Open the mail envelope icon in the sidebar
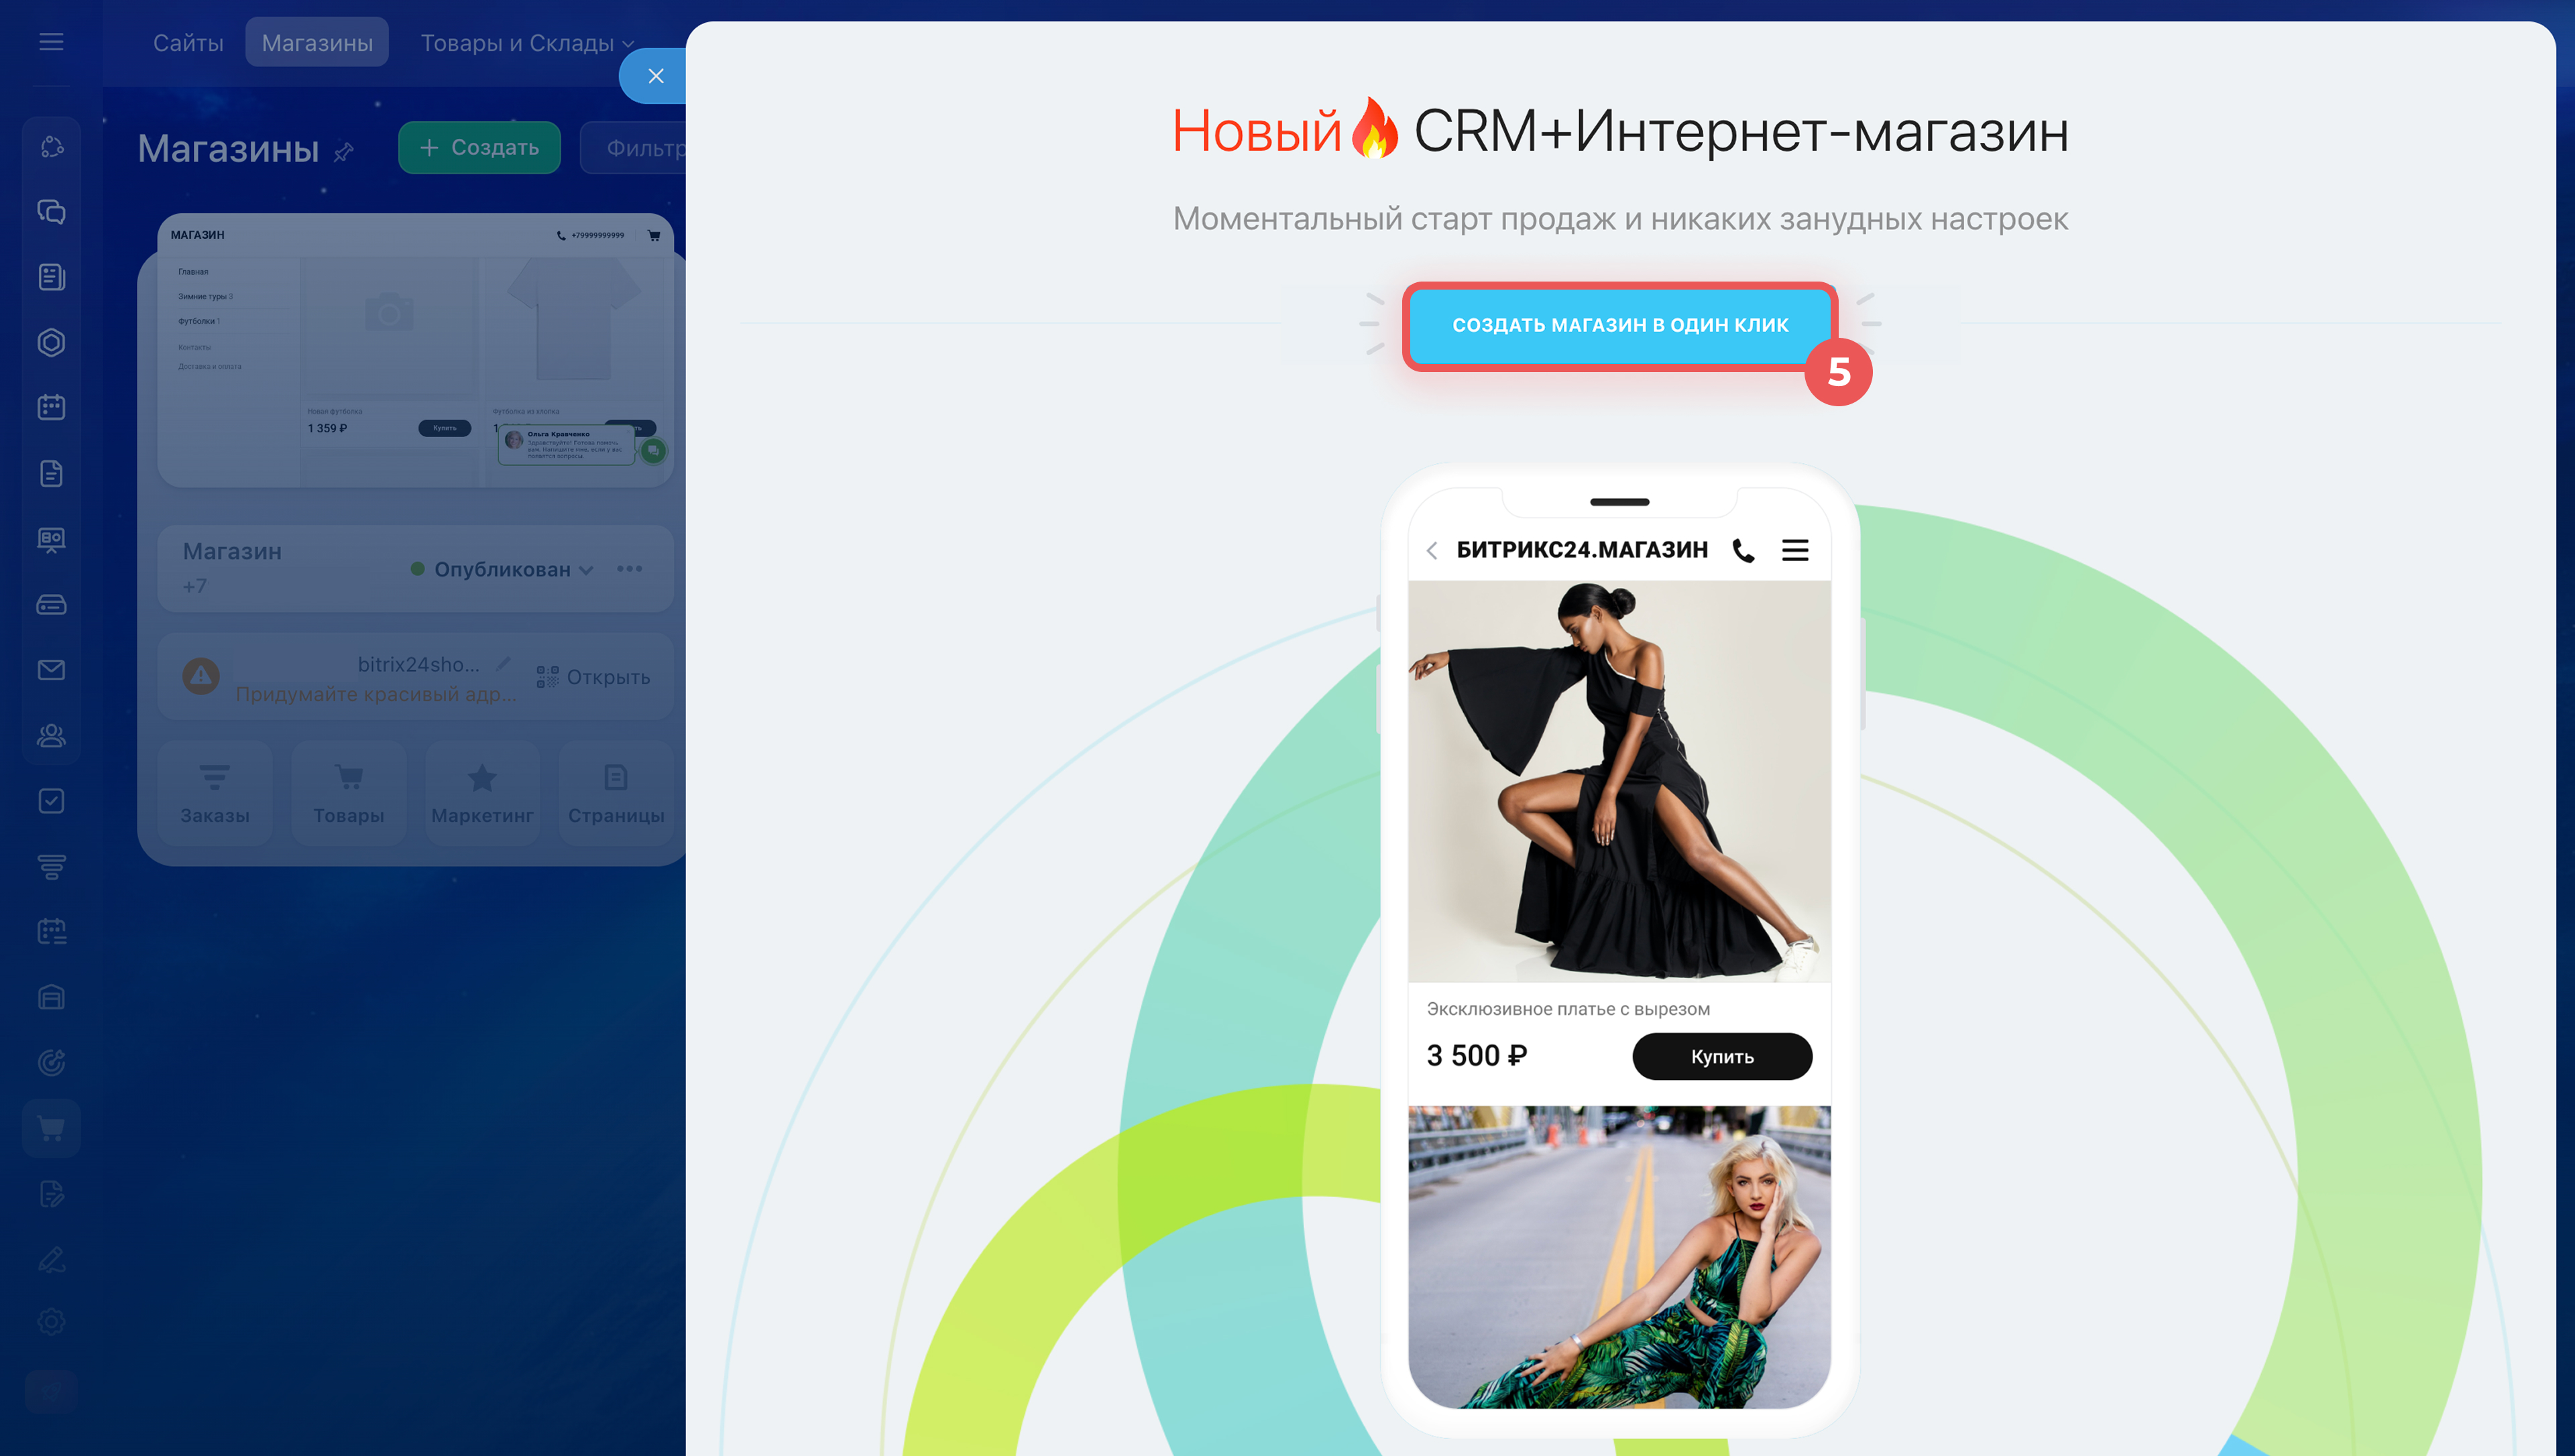Image resolution: width=2575 pixels, height=1456 pixels. pos(51,670)
